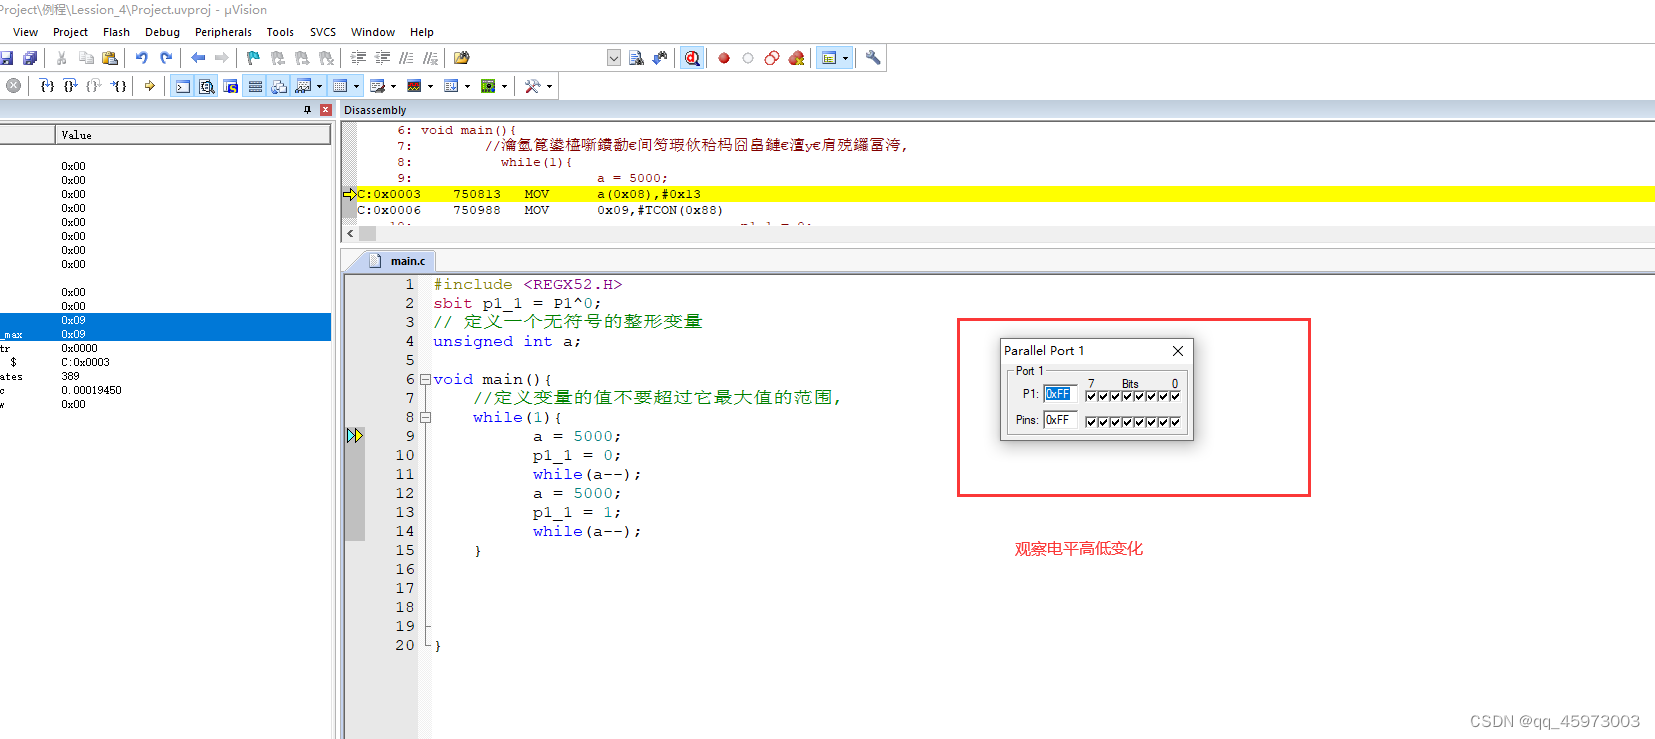Open the Tools menu
The image size is (1655, 739).
[280, 32]
